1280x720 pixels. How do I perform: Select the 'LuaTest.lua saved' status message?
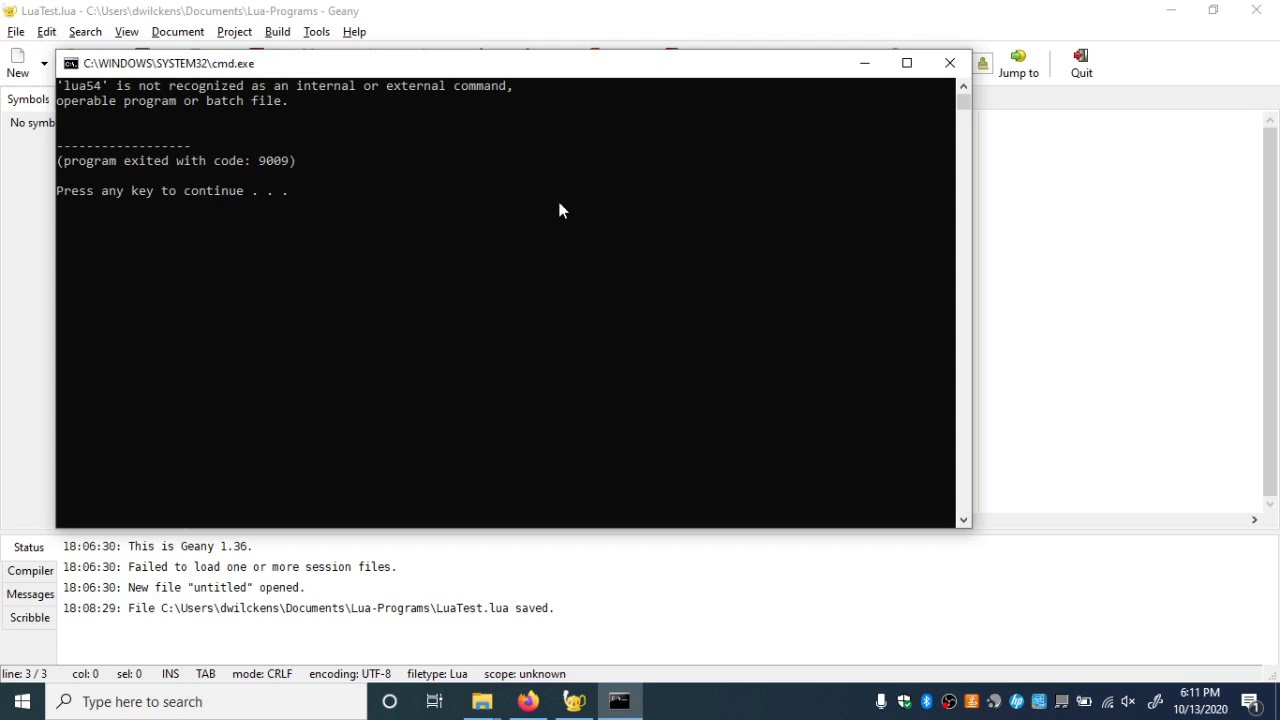pos(308,608)
